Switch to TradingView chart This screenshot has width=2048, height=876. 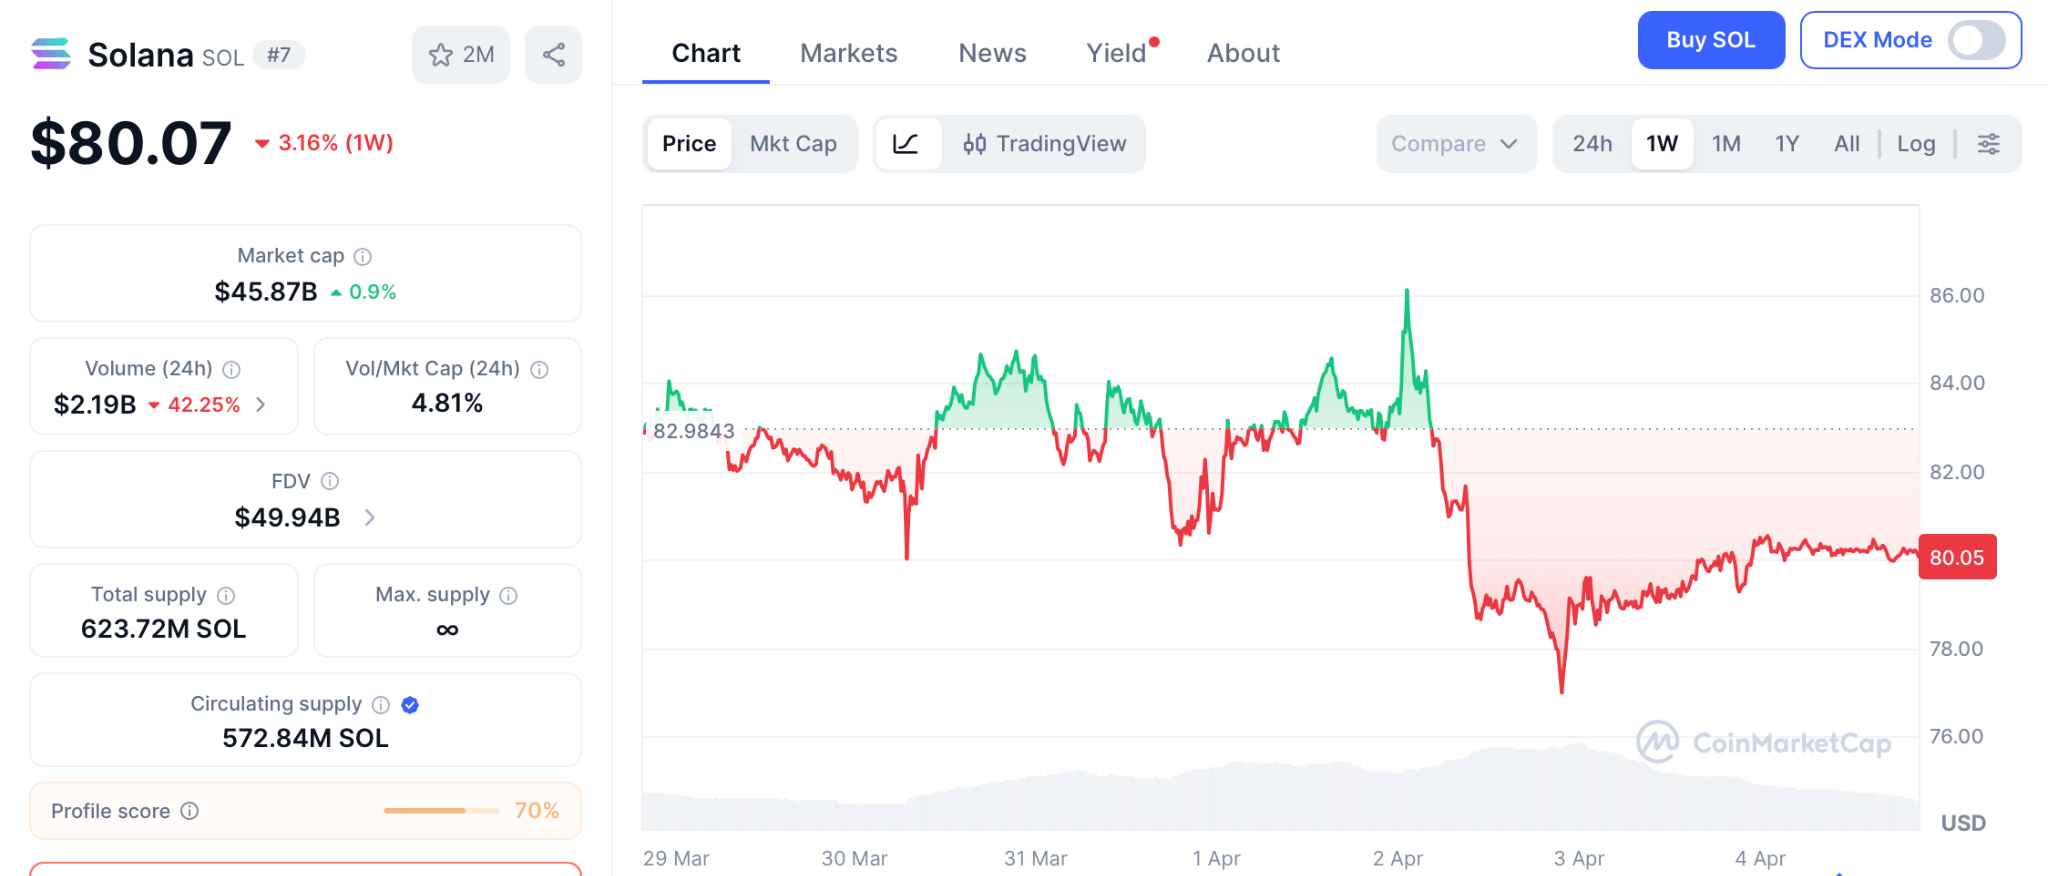pyautogui.click(x=1044, y=144)
